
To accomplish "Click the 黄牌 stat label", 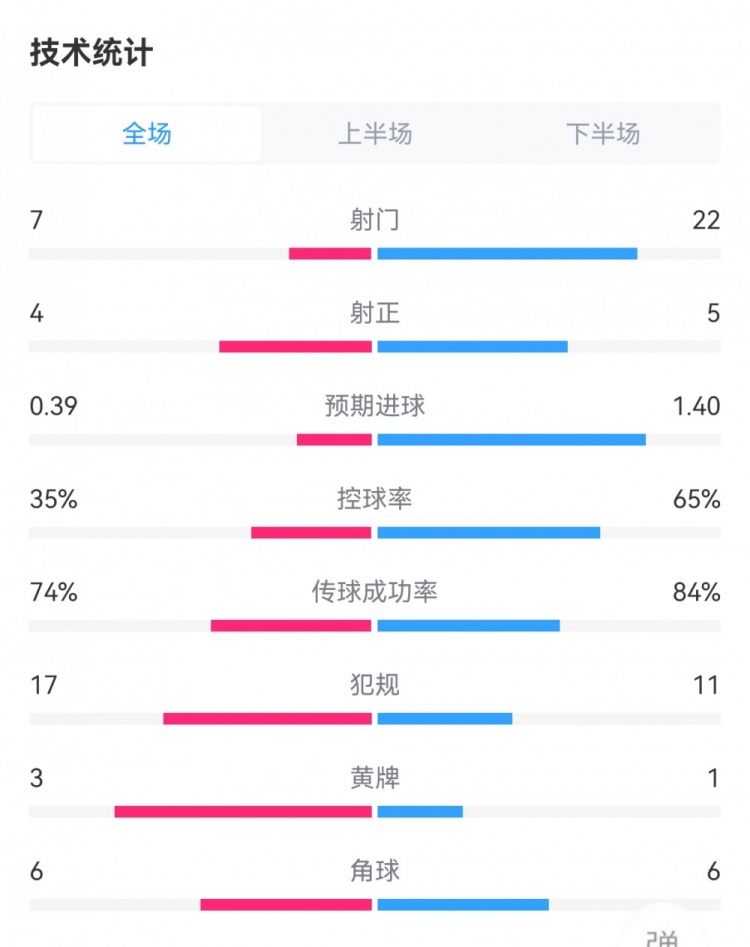I will pyautogui.click(x=375, y=778).
